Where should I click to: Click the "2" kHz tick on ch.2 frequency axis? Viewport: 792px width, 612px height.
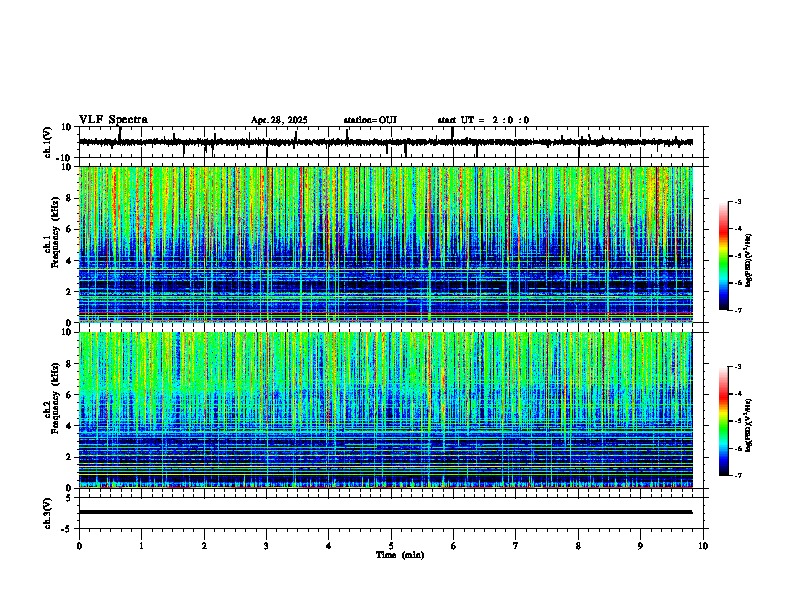69,457
